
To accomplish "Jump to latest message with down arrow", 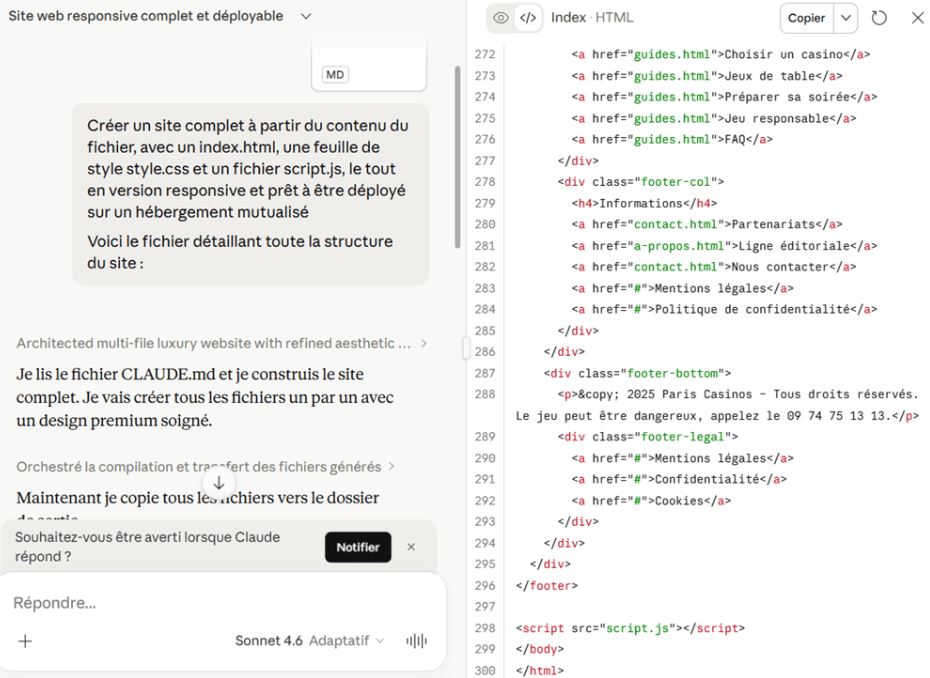I will coord(219,483).
